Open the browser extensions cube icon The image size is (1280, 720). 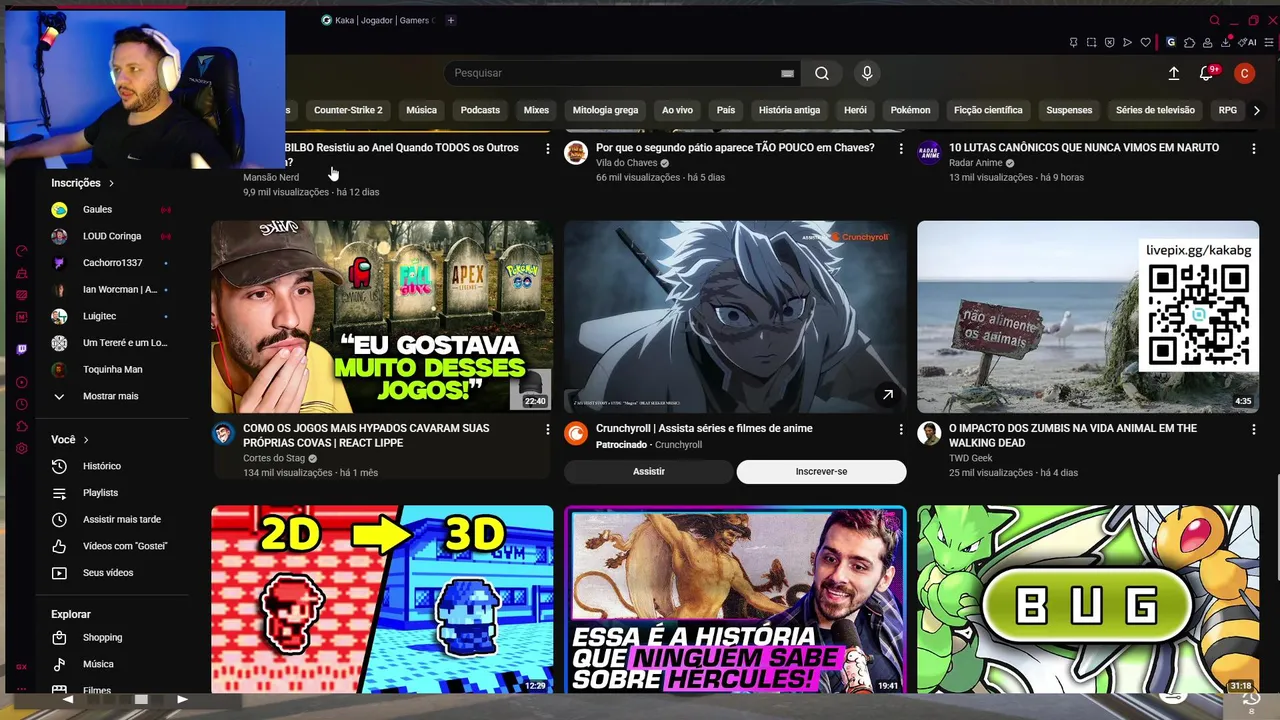pyautogui.click(x=1189, y=43)
